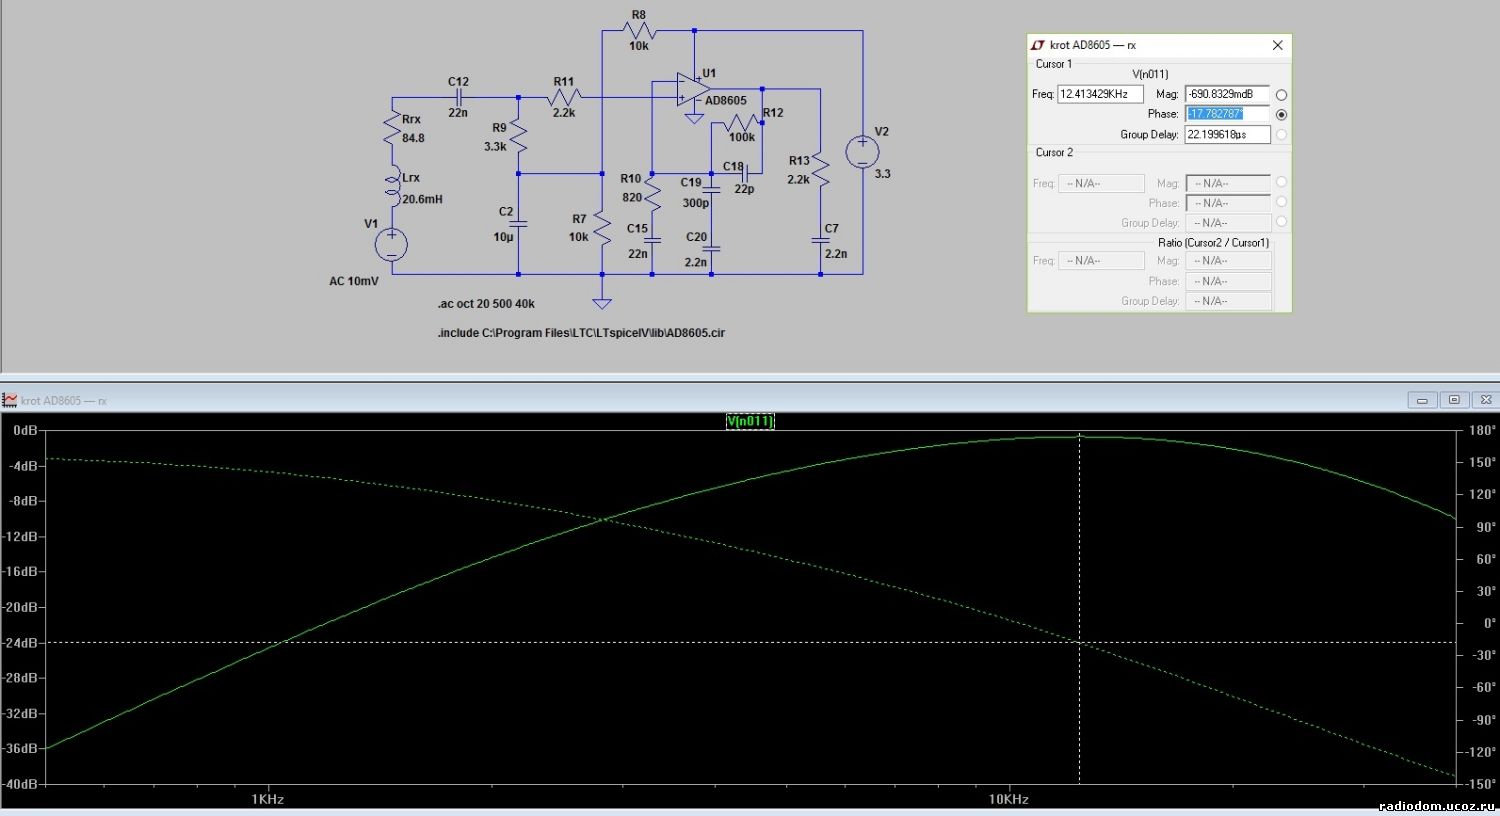Screen dimensions: 1500x816
Task: Click the V(n011) trace label
Action: 750,421
